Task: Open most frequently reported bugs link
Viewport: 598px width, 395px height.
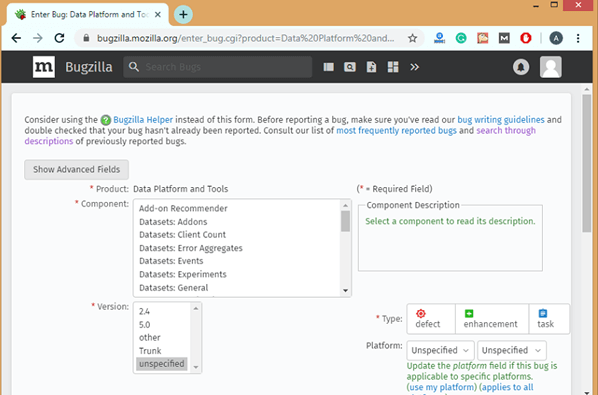Action: coord(396,130)
